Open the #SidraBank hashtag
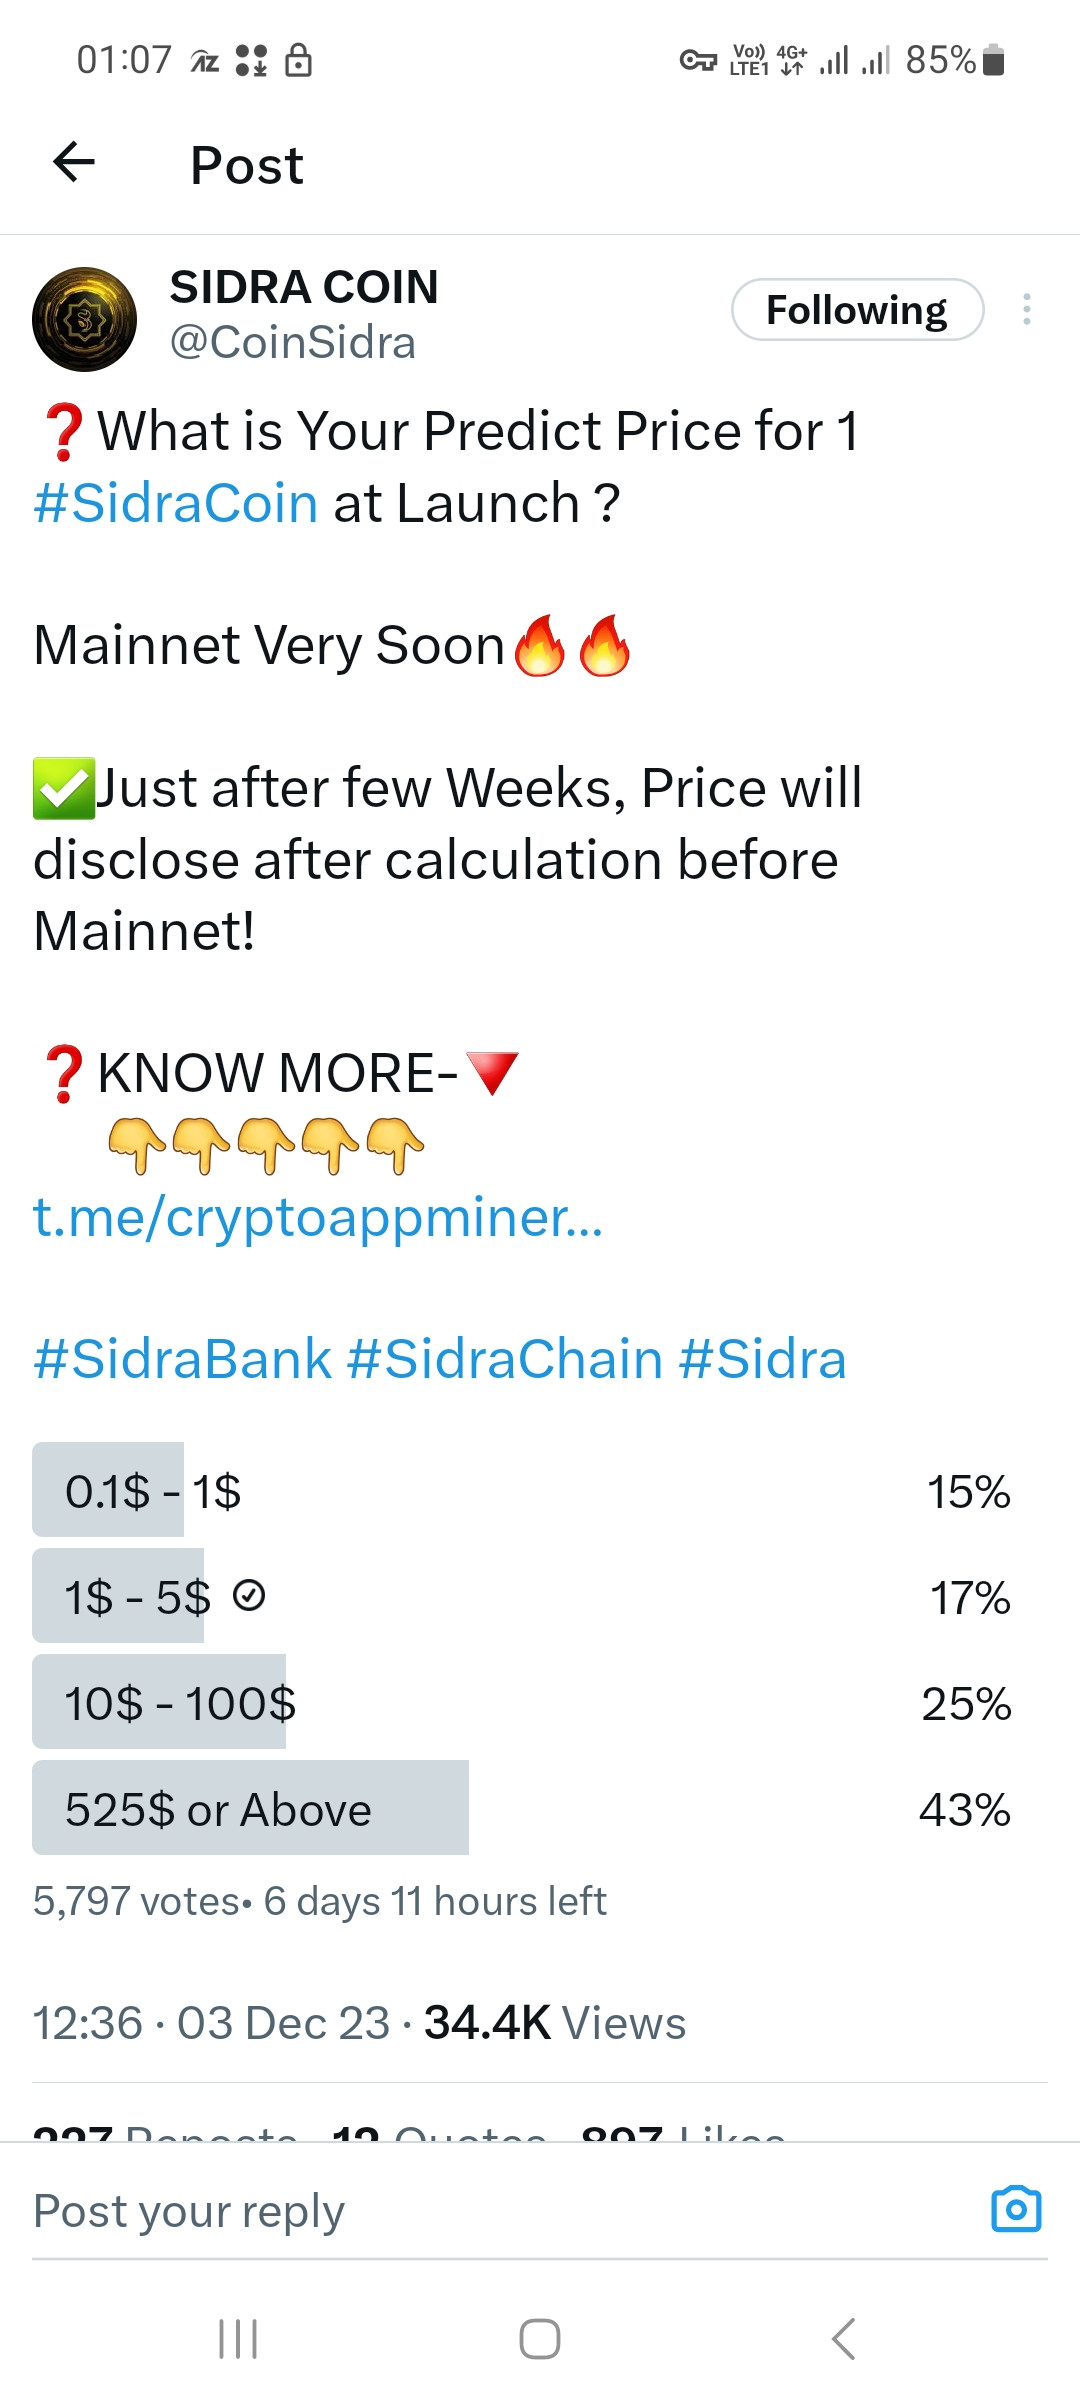 (182, 1360)
